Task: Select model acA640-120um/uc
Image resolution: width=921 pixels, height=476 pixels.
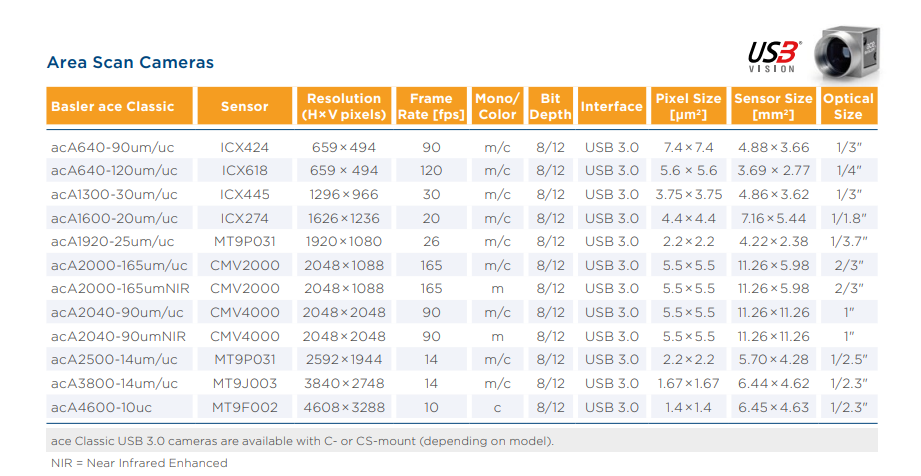Action: point(115,170)
